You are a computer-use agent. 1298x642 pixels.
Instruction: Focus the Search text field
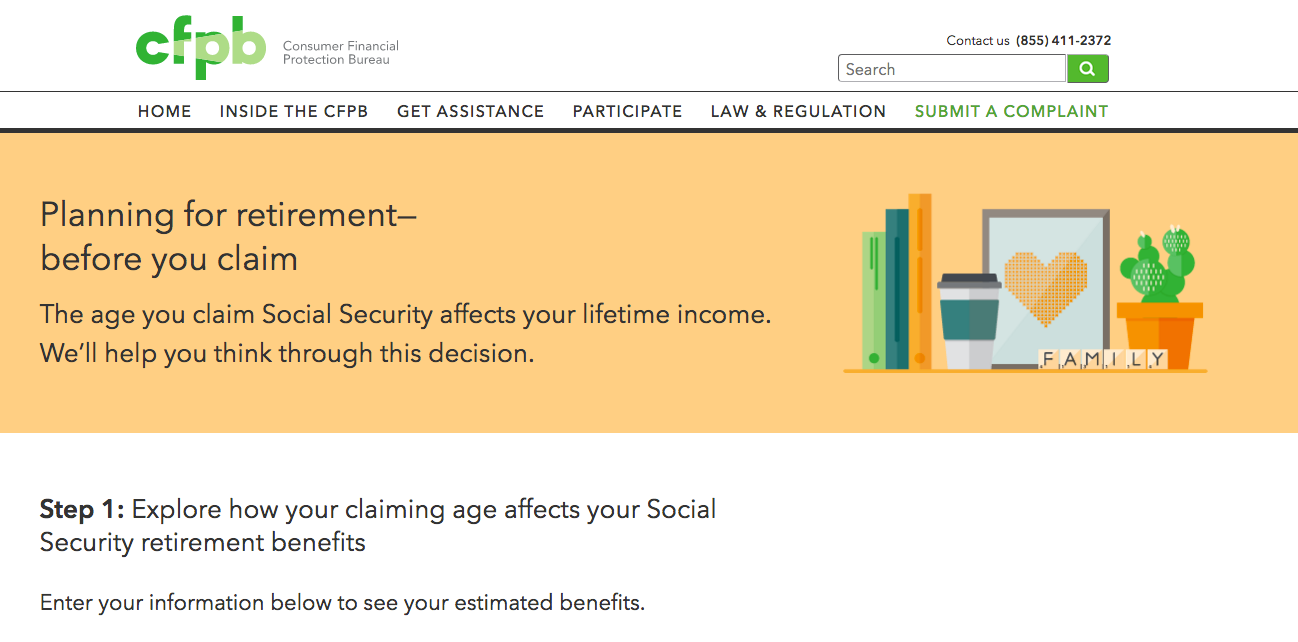(951, 69)
